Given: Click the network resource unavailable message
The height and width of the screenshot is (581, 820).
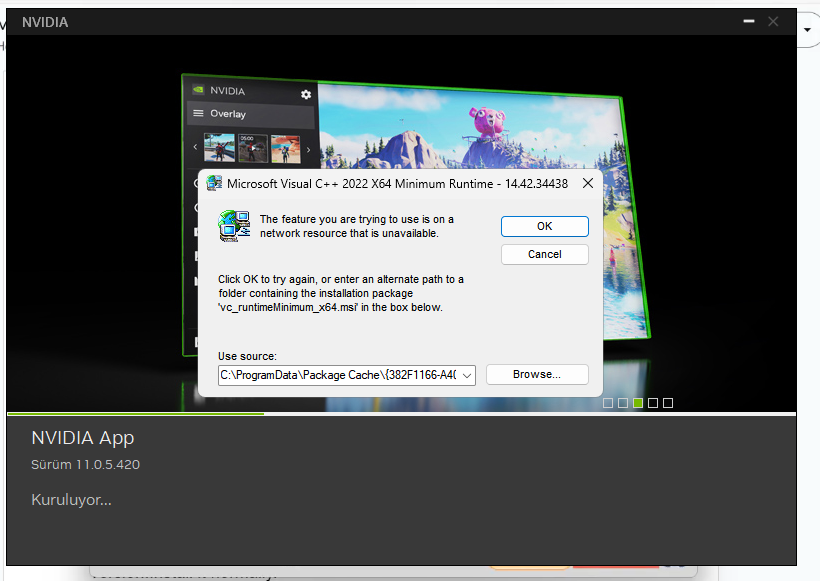Looking at the screenshot, I should point(357,226).
